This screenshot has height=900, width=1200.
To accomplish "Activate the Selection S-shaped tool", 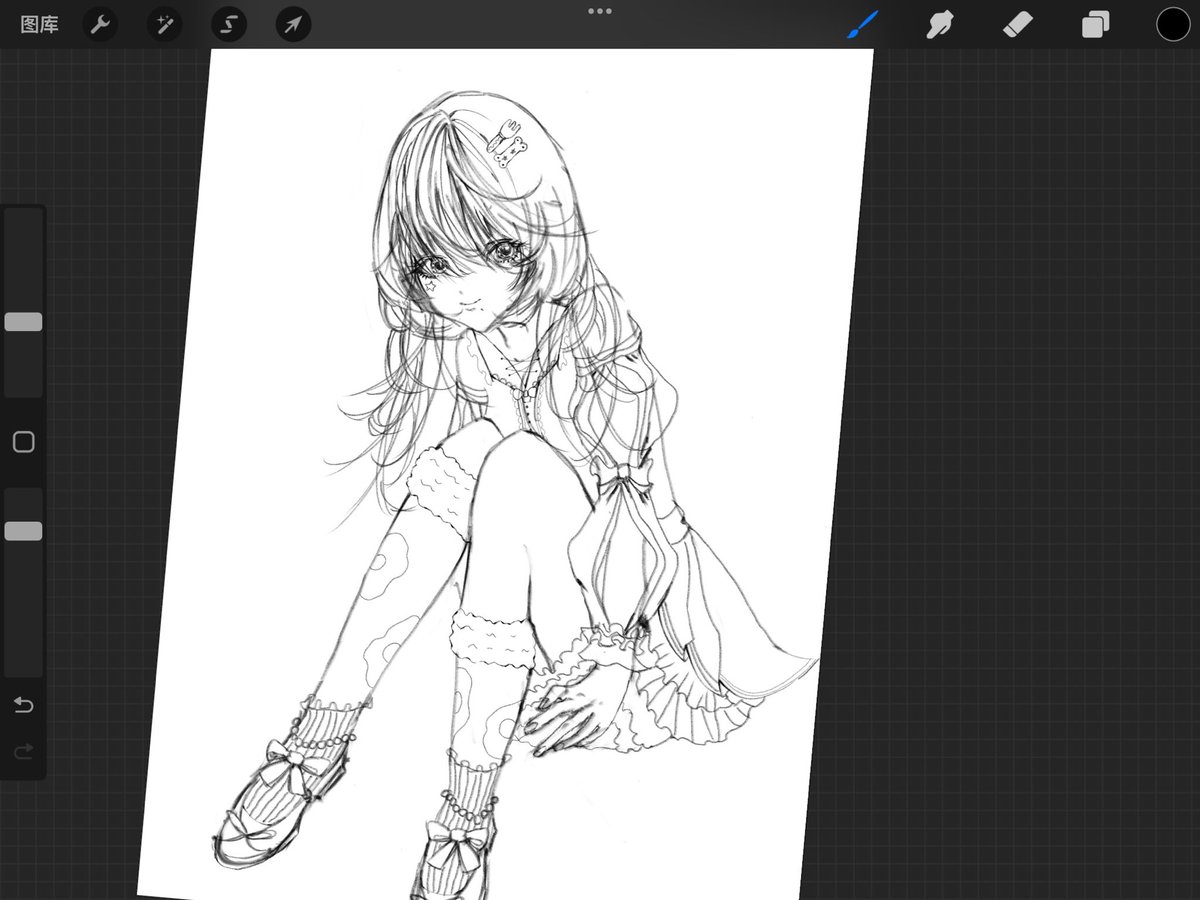I will [x=229, y=24].
